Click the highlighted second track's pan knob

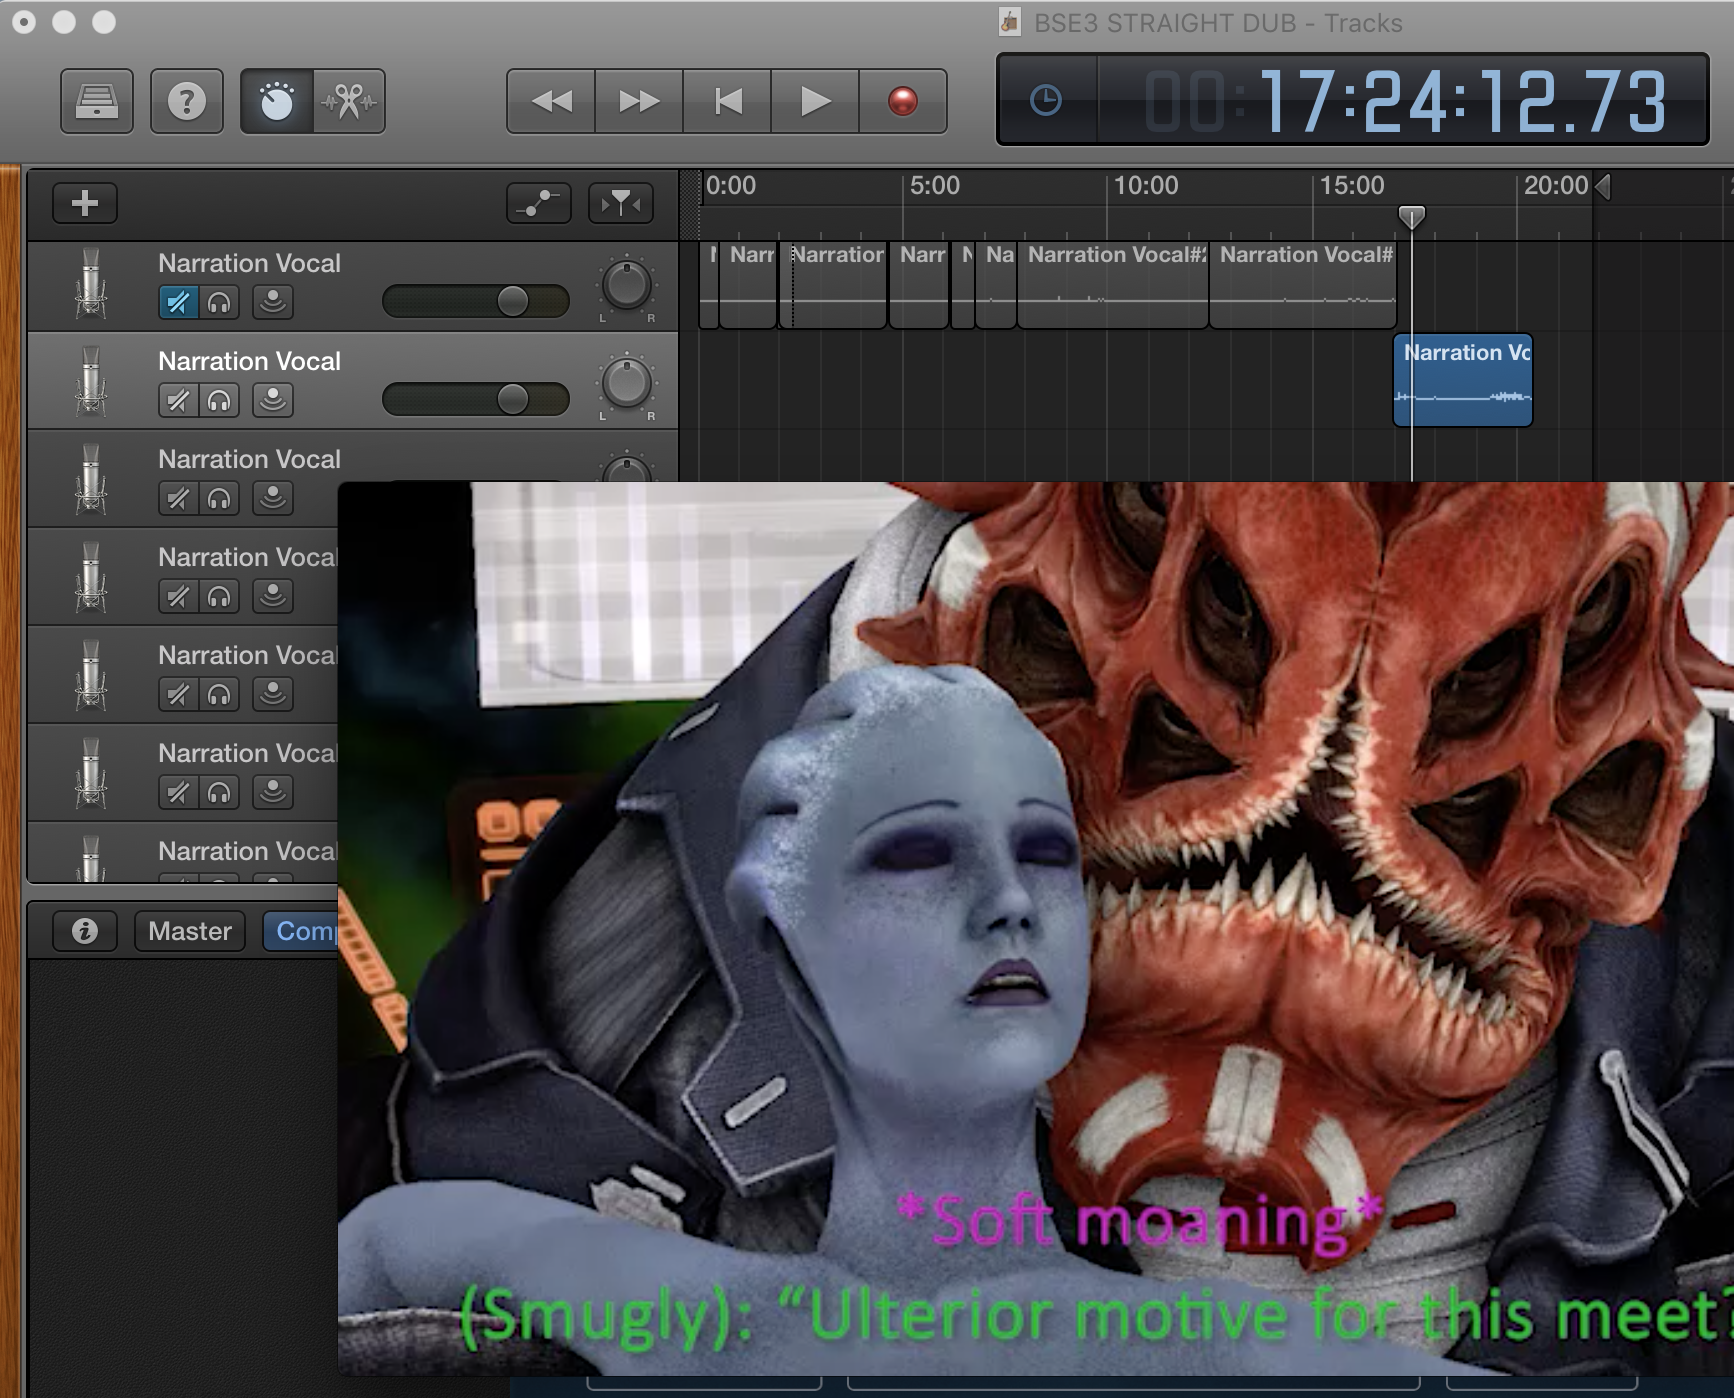(627, 384)
